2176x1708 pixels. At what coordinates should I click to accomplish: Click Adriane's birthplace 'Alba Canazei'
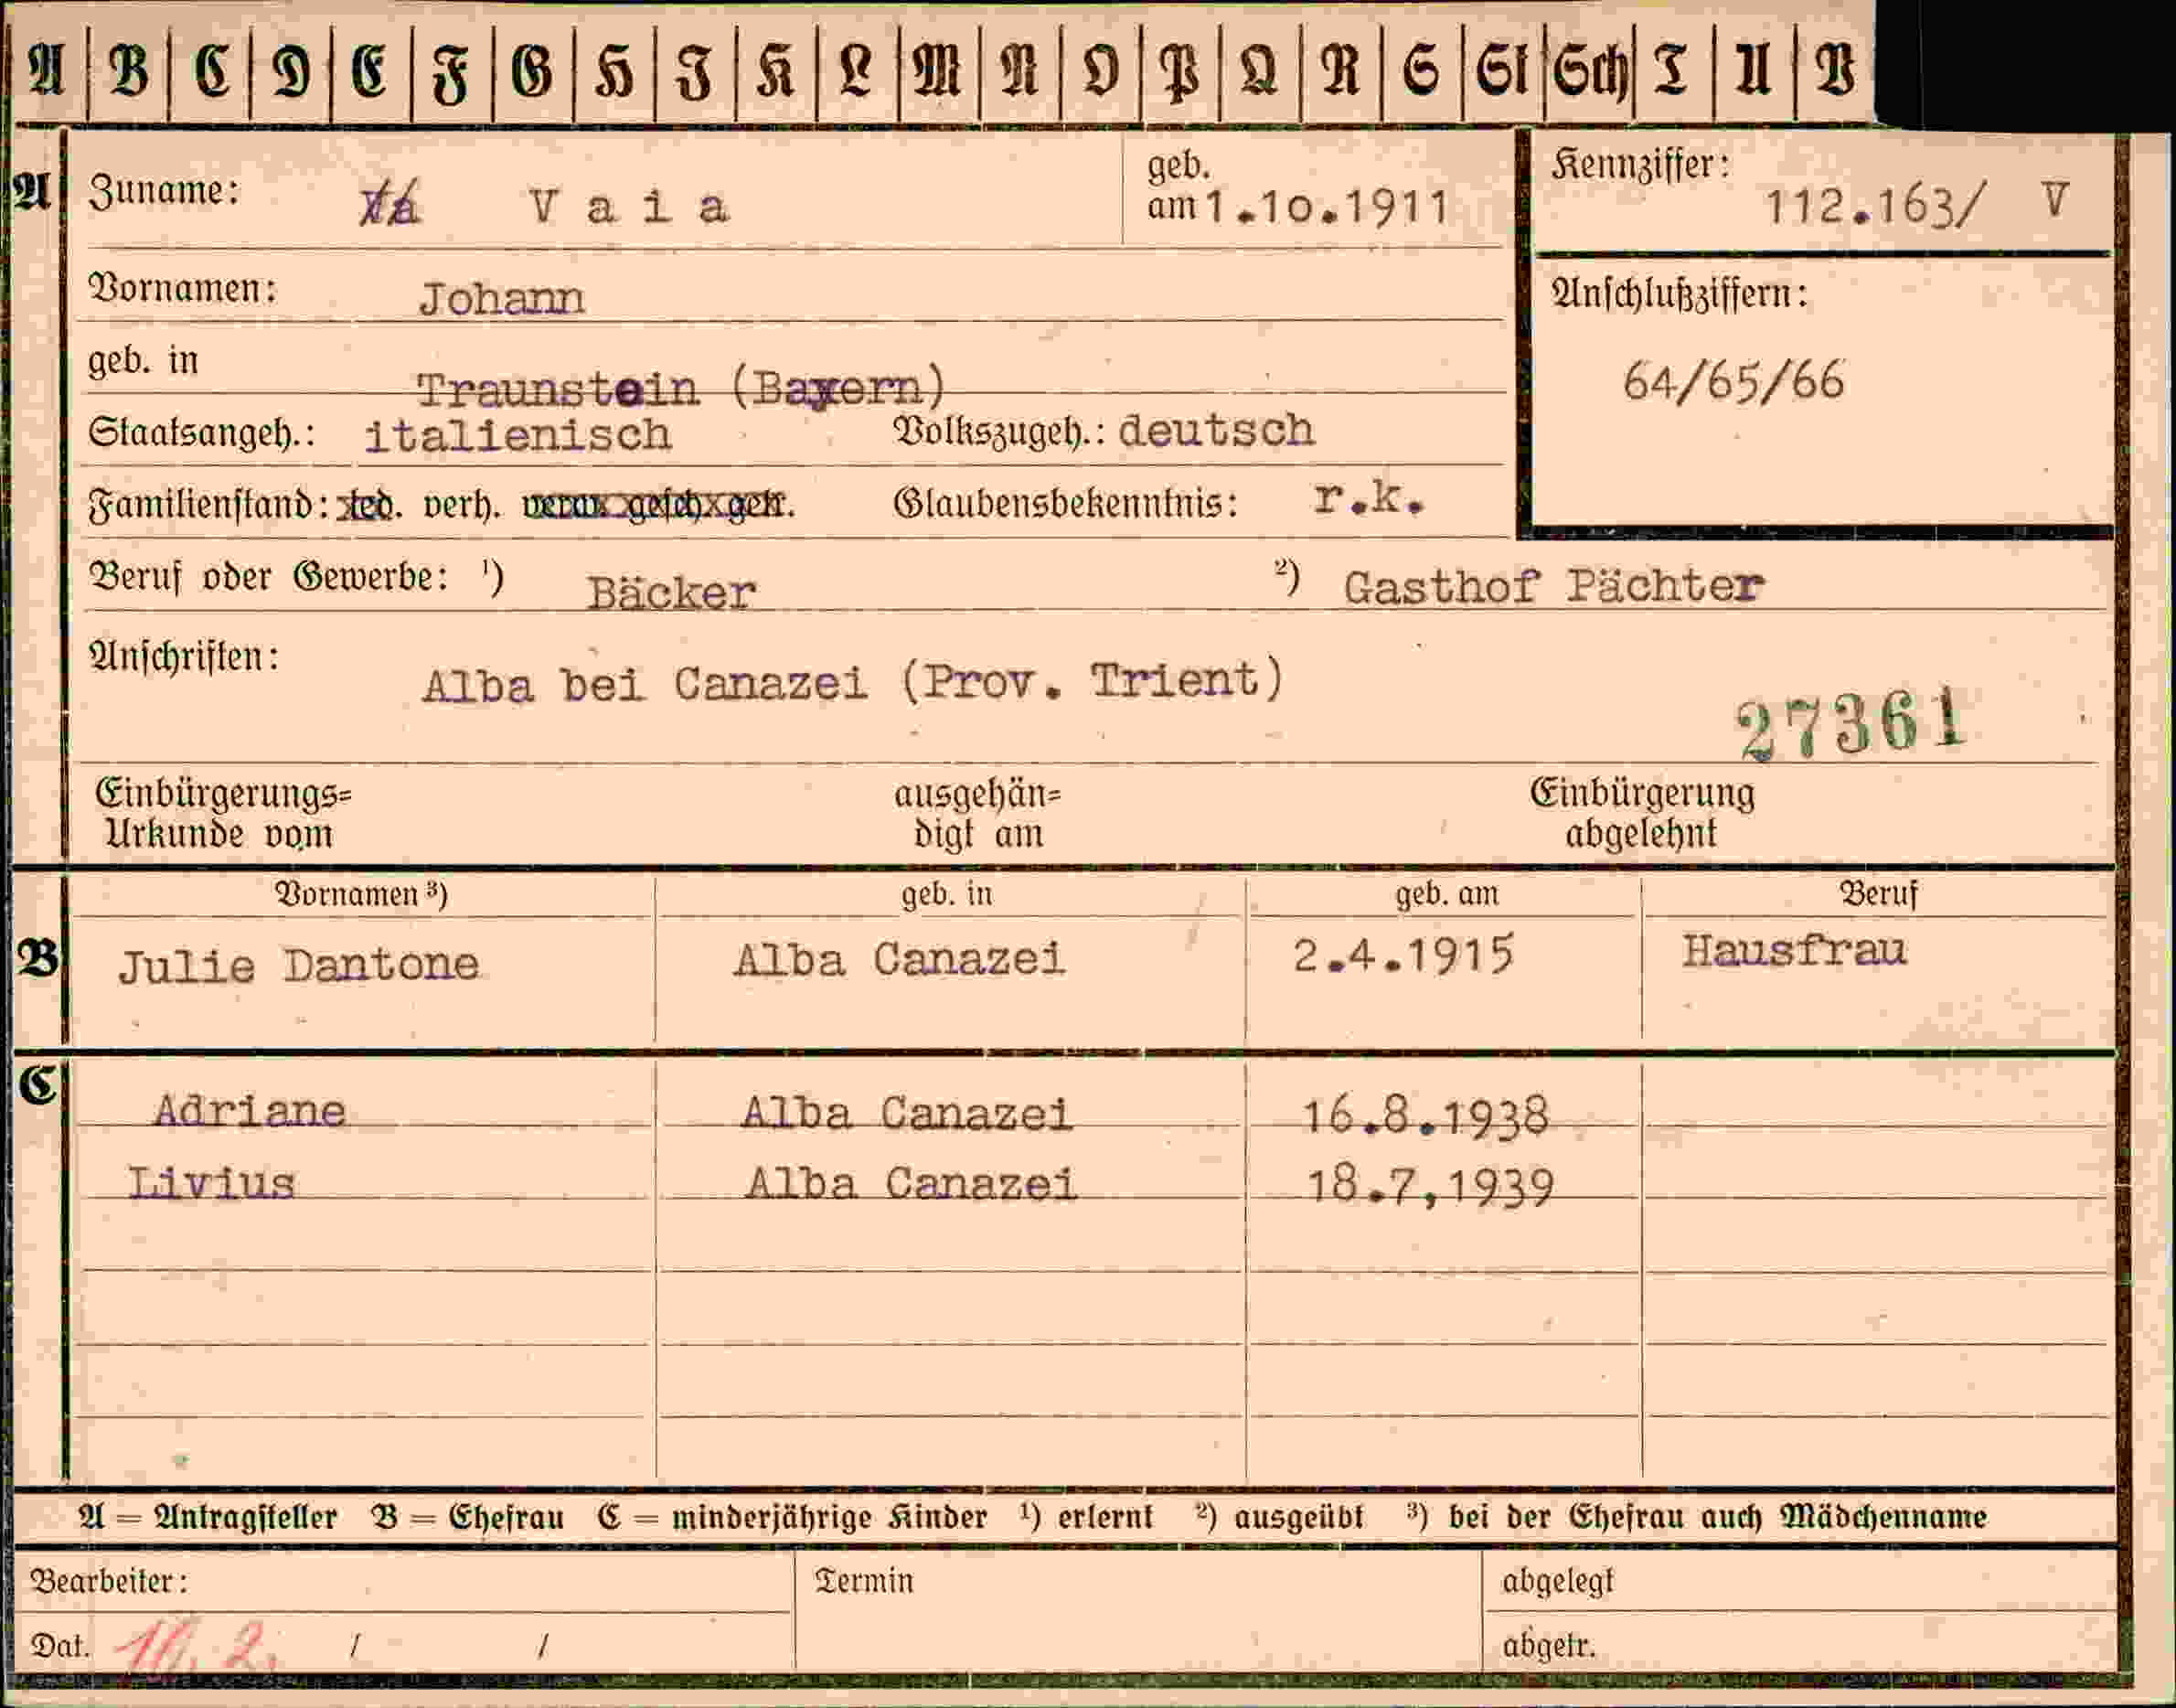pos(906,1114)
